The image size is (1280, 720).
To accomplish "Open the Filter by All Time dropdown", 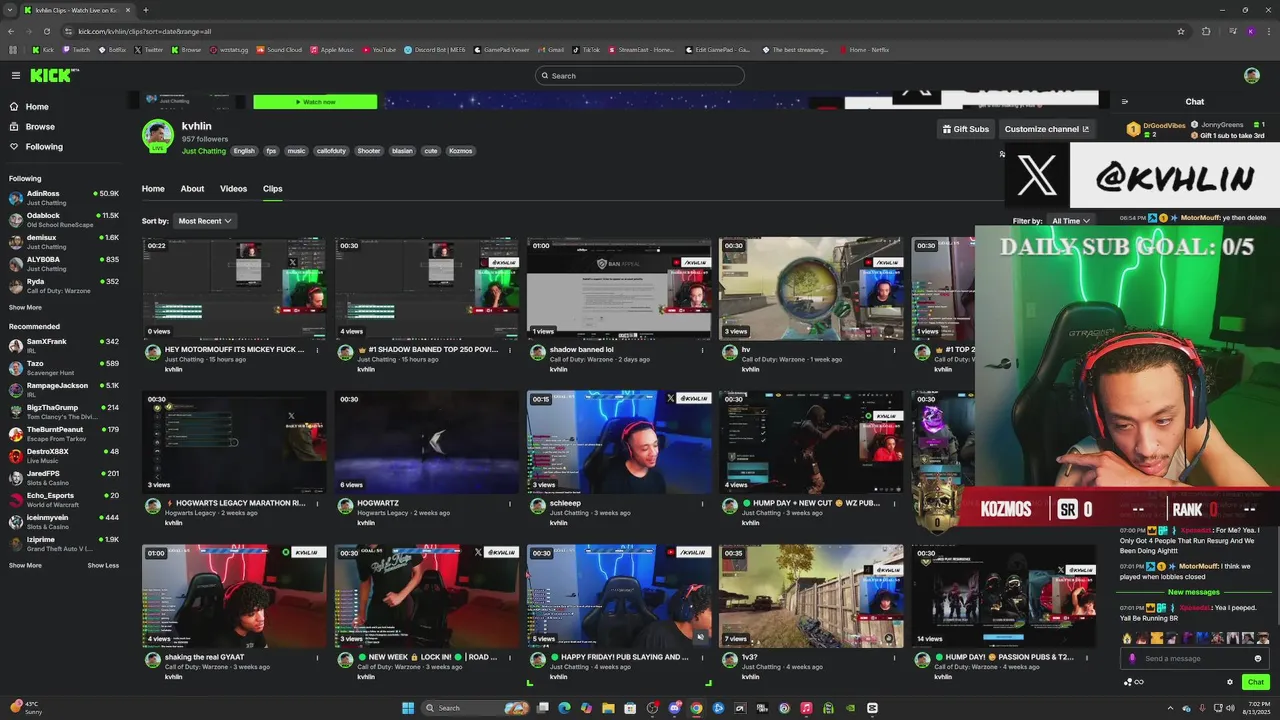I will click(x=1070, y=221).
